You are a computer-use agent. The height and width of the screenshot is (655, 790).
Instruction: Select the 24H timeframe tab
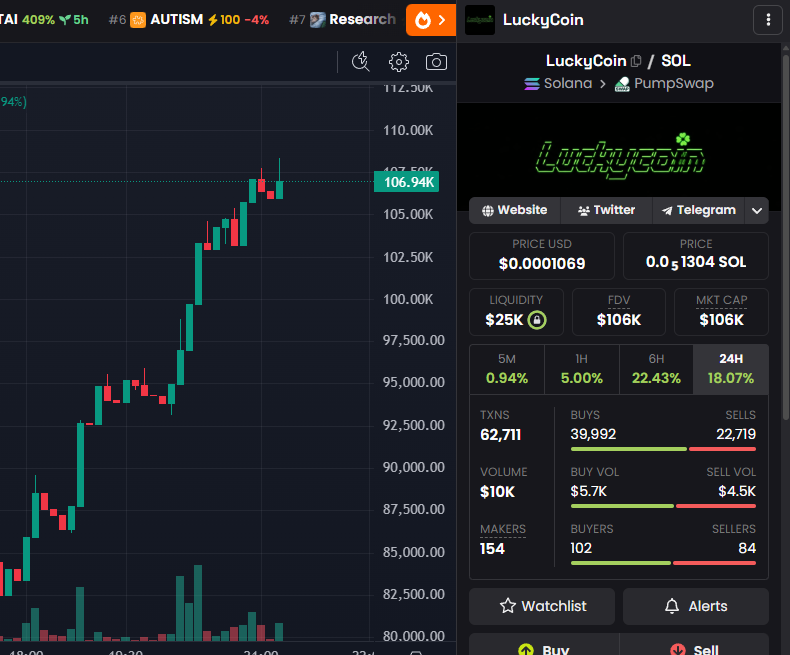pos(731,369)
